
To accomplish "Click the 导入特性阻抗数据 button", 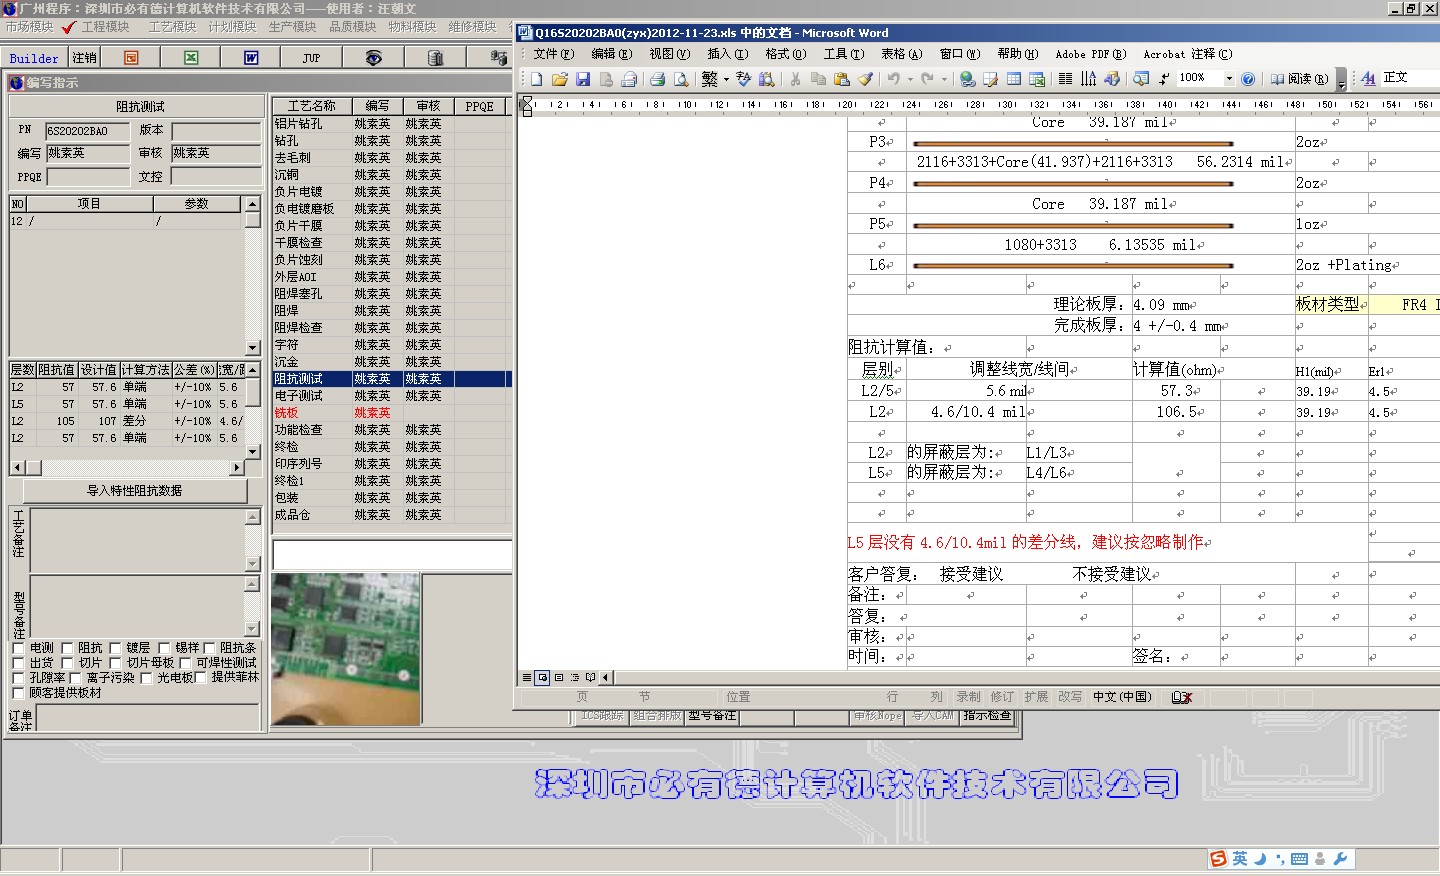I will click(135, 491).
